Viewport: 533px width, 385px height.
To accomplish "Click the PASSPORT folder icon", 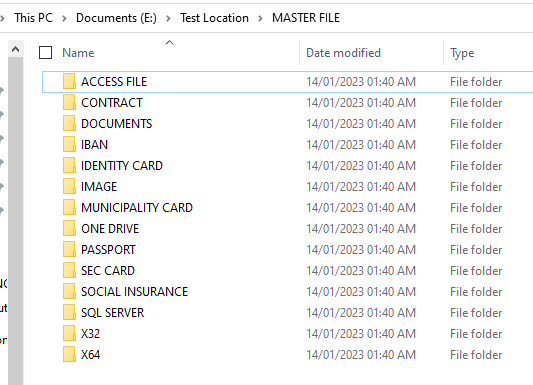I will (x=69, y=250).
